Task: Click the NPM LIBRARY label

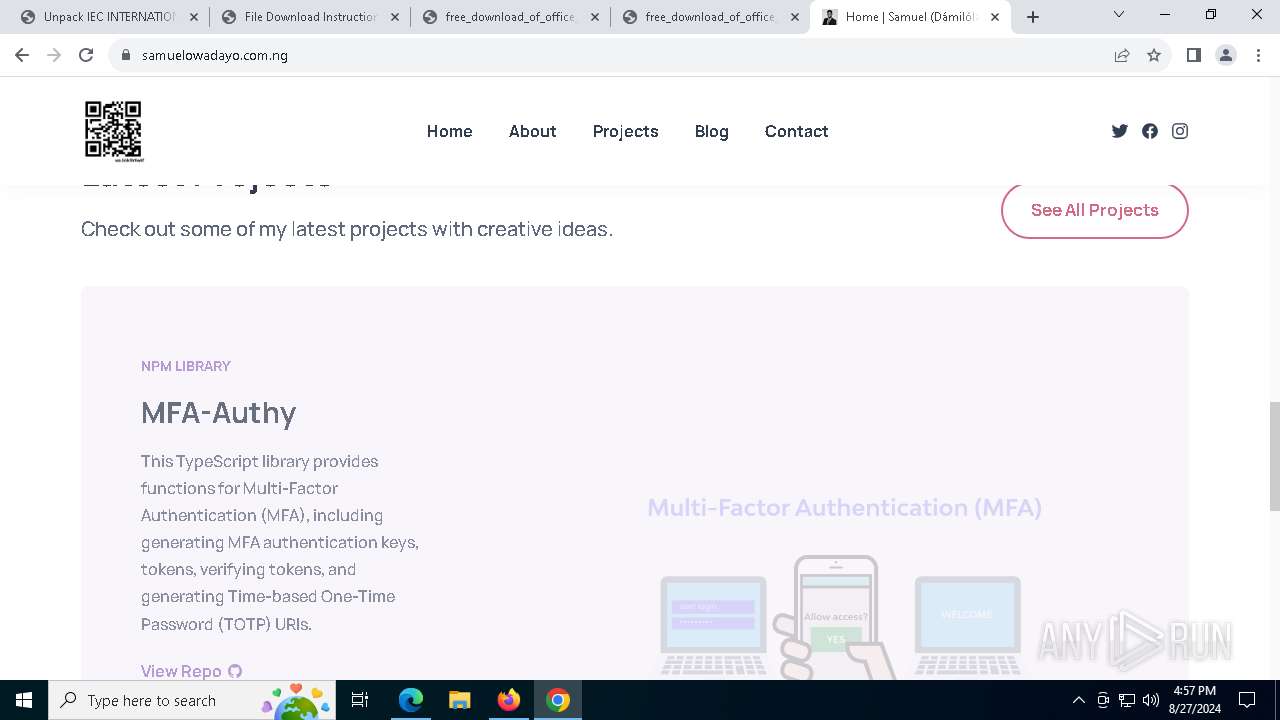Action: tap(186, 366)
